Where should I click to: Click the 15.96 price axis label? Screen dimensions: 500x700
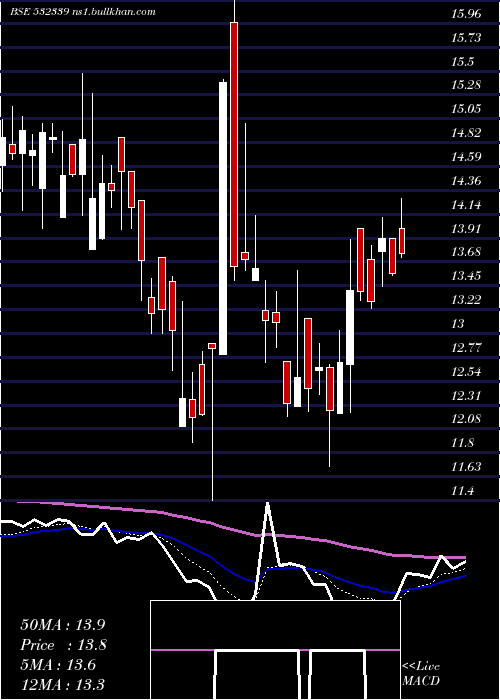click(466, 14)
